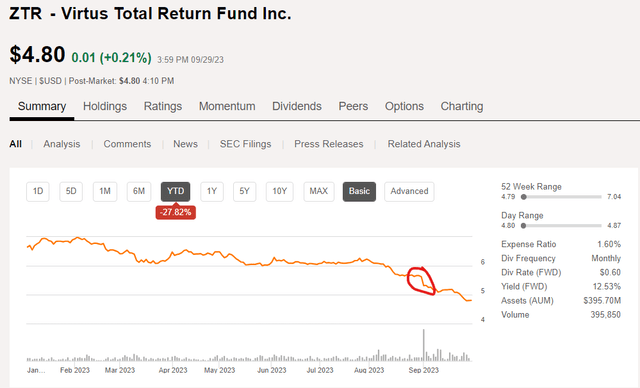Show Related Analysis articles
This screenshot has width=640, height=388.
(x=424, y=144)
